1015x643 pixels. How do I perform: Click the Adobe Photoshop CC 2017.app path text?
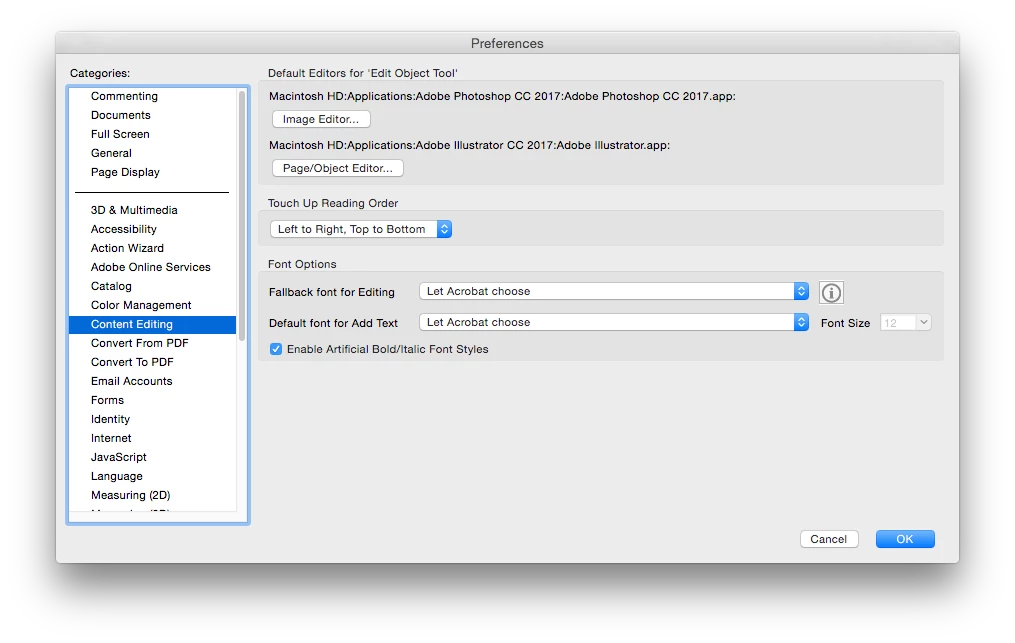(x=502, y=96)
